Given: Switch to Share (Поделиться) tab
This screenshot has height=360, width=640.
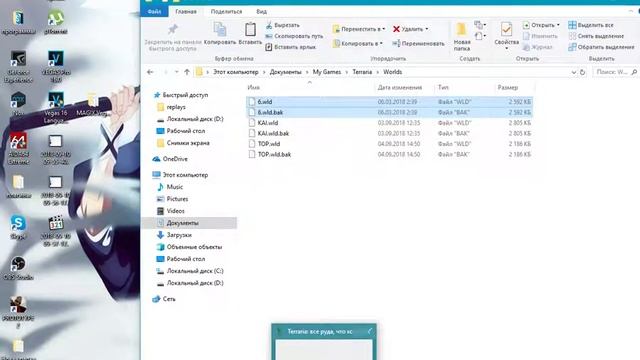Looking at the screenshot, I should pyautogui.click(x=226, y=11).
